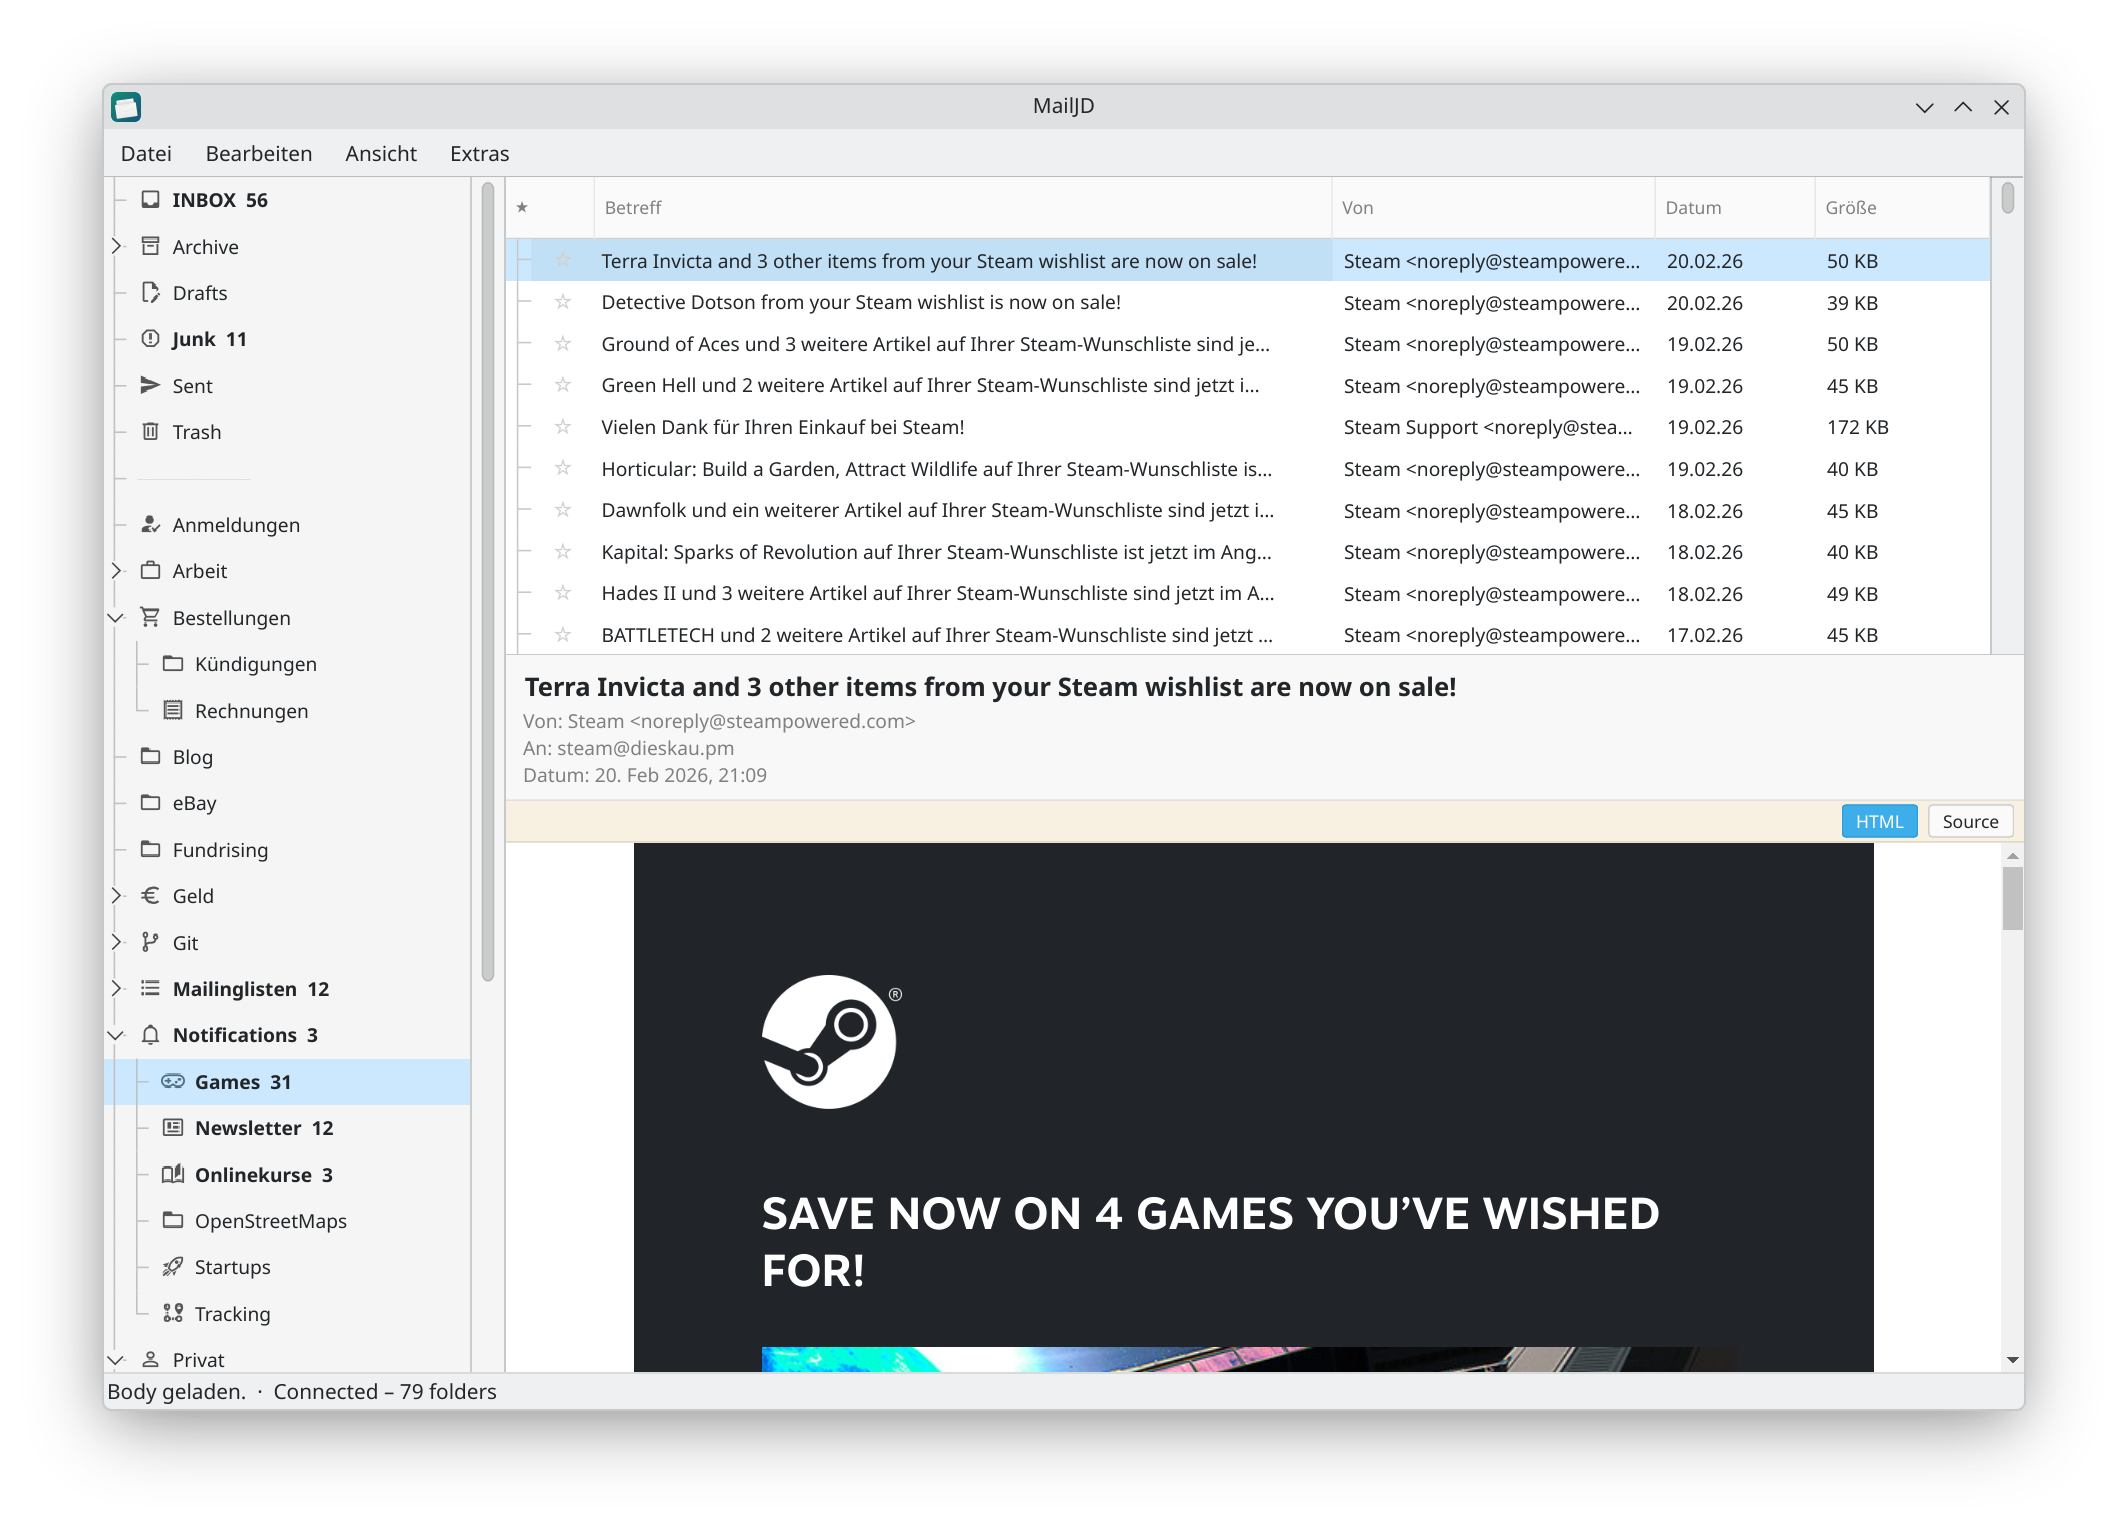Click the Drafts folder icon

click(151, 292)
